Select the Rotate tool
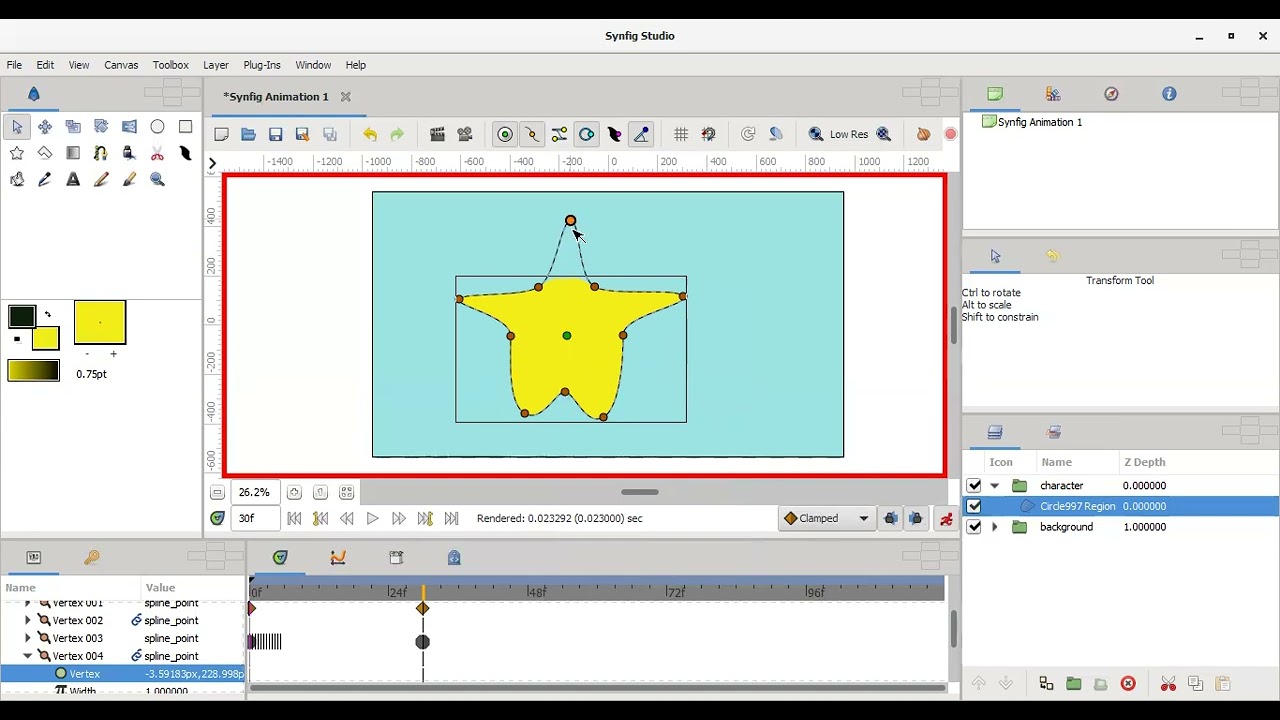Viewport: 1280px width, 720px height. click(101, 127)
